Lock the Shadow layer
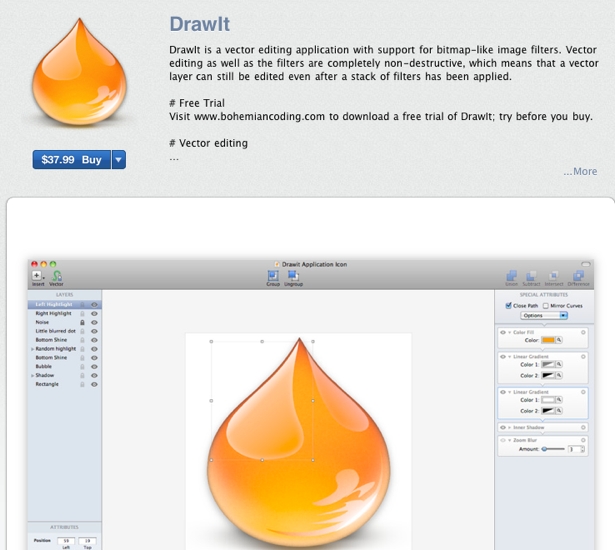The height and width of the screenshot is (550, 615). [82, 376]
